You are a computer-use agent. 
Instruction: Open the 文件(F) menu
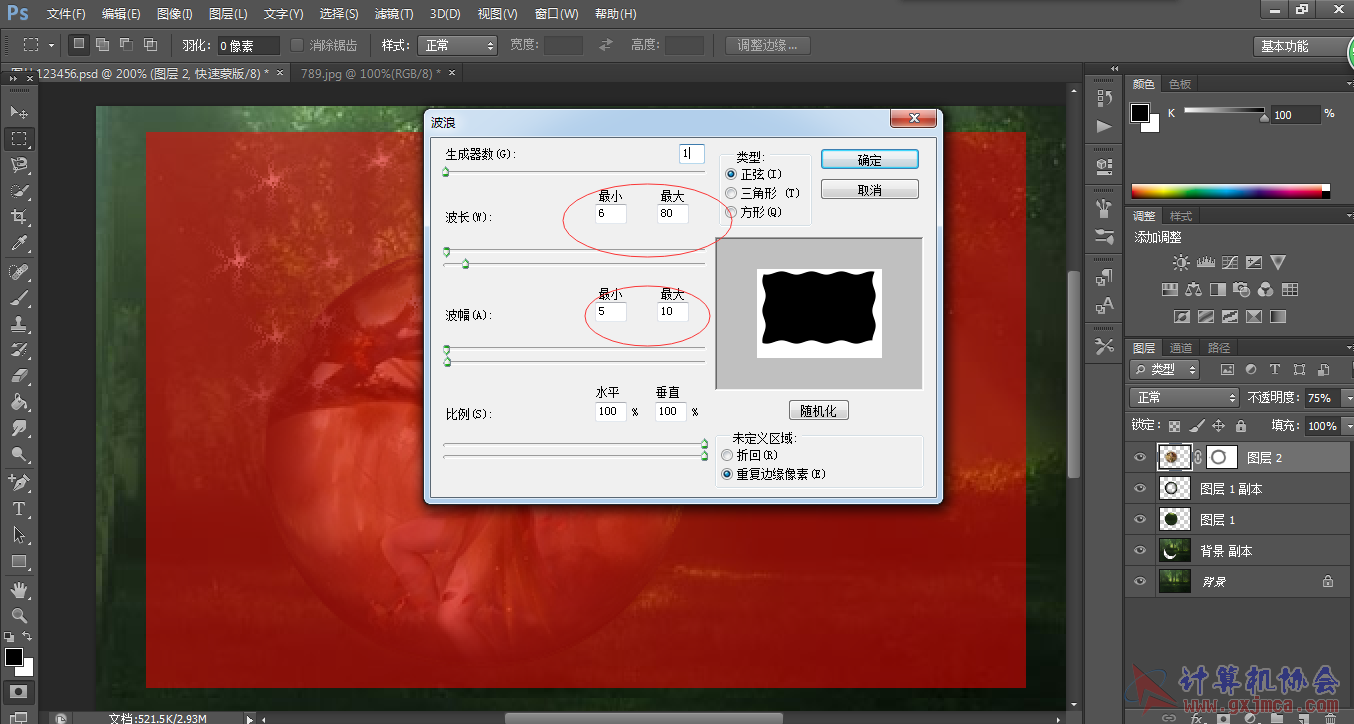[66, 14]
